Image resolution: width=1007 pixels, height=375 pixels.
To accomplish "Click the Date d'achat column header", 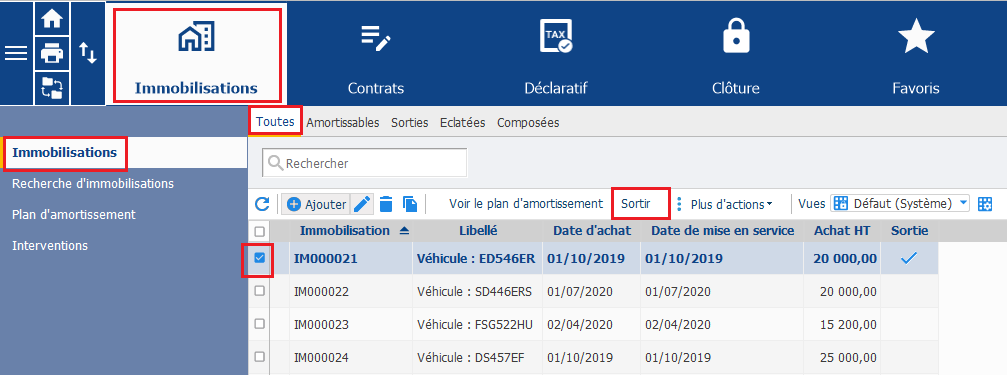I will pyautogui.click(x=591, y=231).
